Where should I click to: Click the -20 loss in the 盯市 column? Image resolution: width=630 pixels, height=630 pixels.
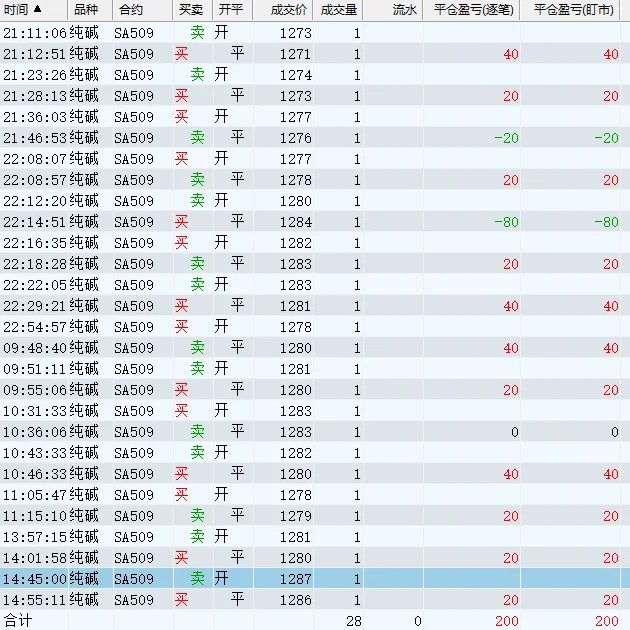point(606,138)
